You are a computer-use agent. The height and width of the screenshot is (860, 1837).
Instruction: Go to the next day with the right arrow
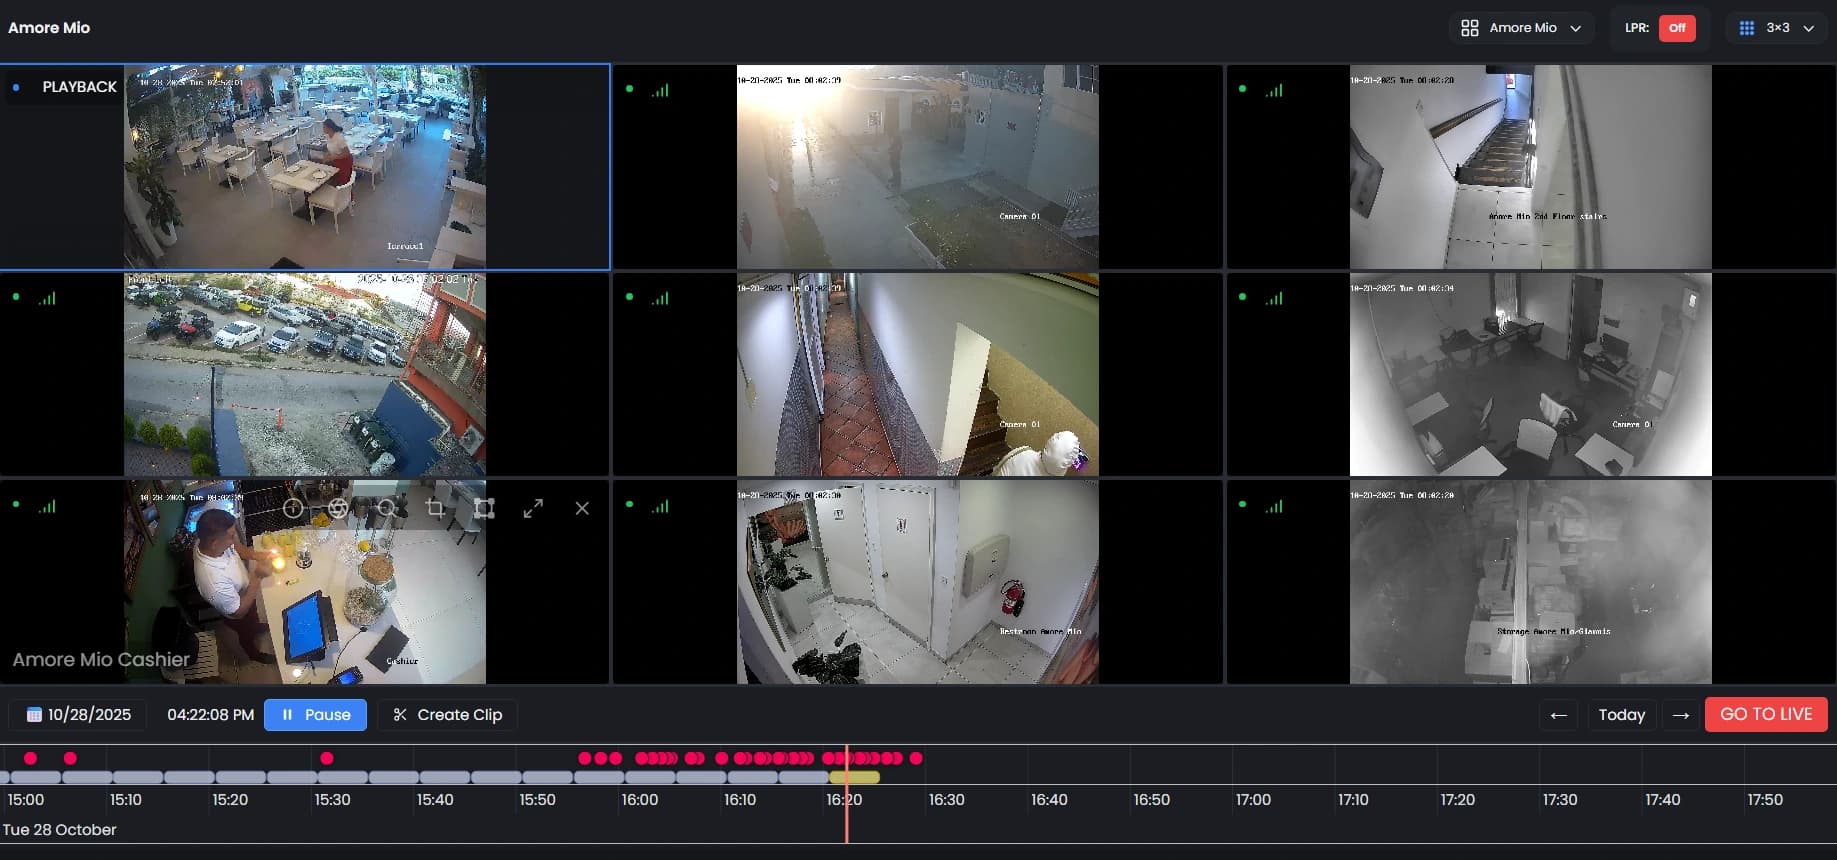[1681, 715]
